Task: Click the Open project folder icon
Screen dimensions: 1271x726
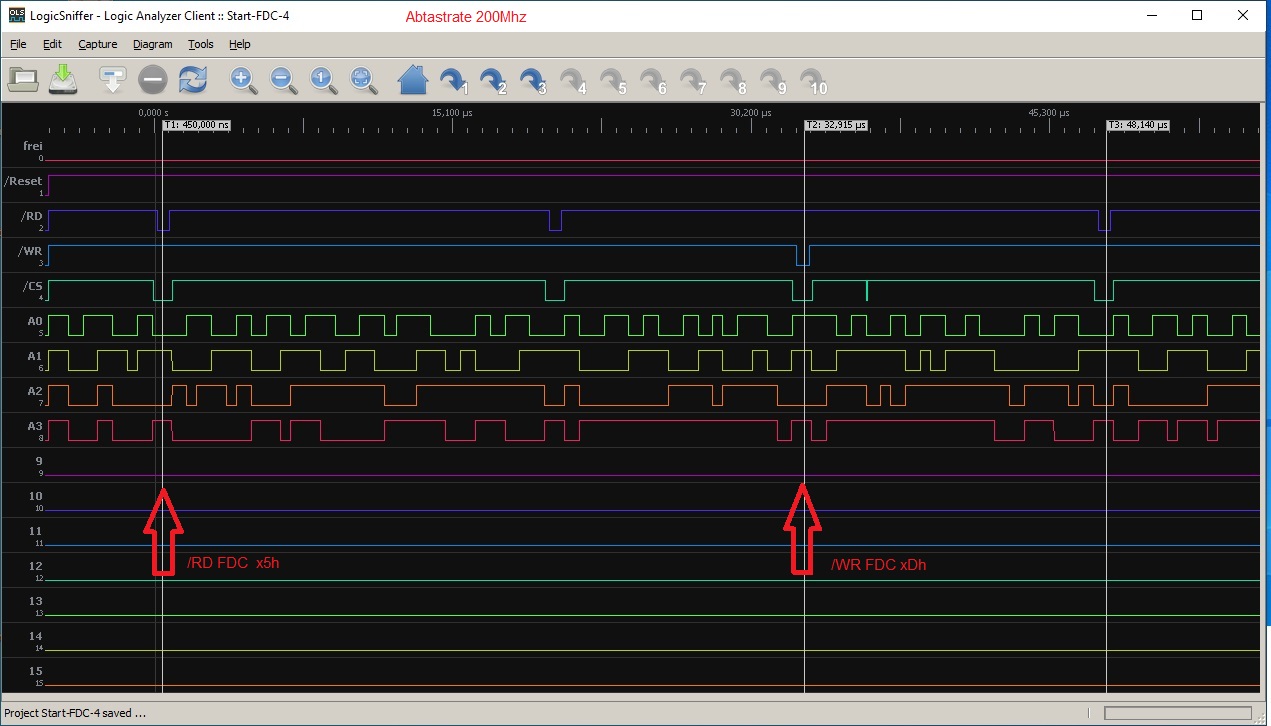Action: tap(22, 79)
